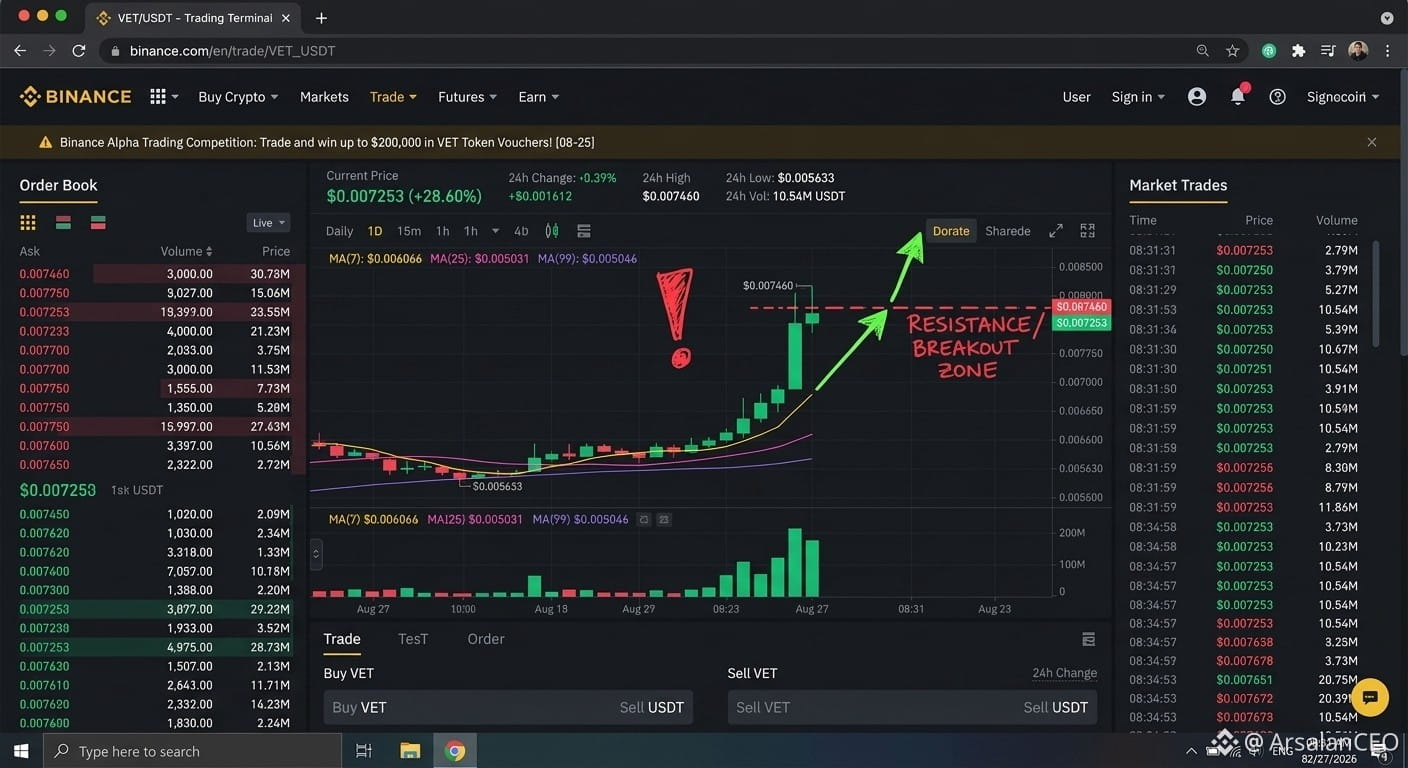Screen dimensions: 1408x768
Task: Click the Market Trades panel scrollbar
Action: point(1376,295)
